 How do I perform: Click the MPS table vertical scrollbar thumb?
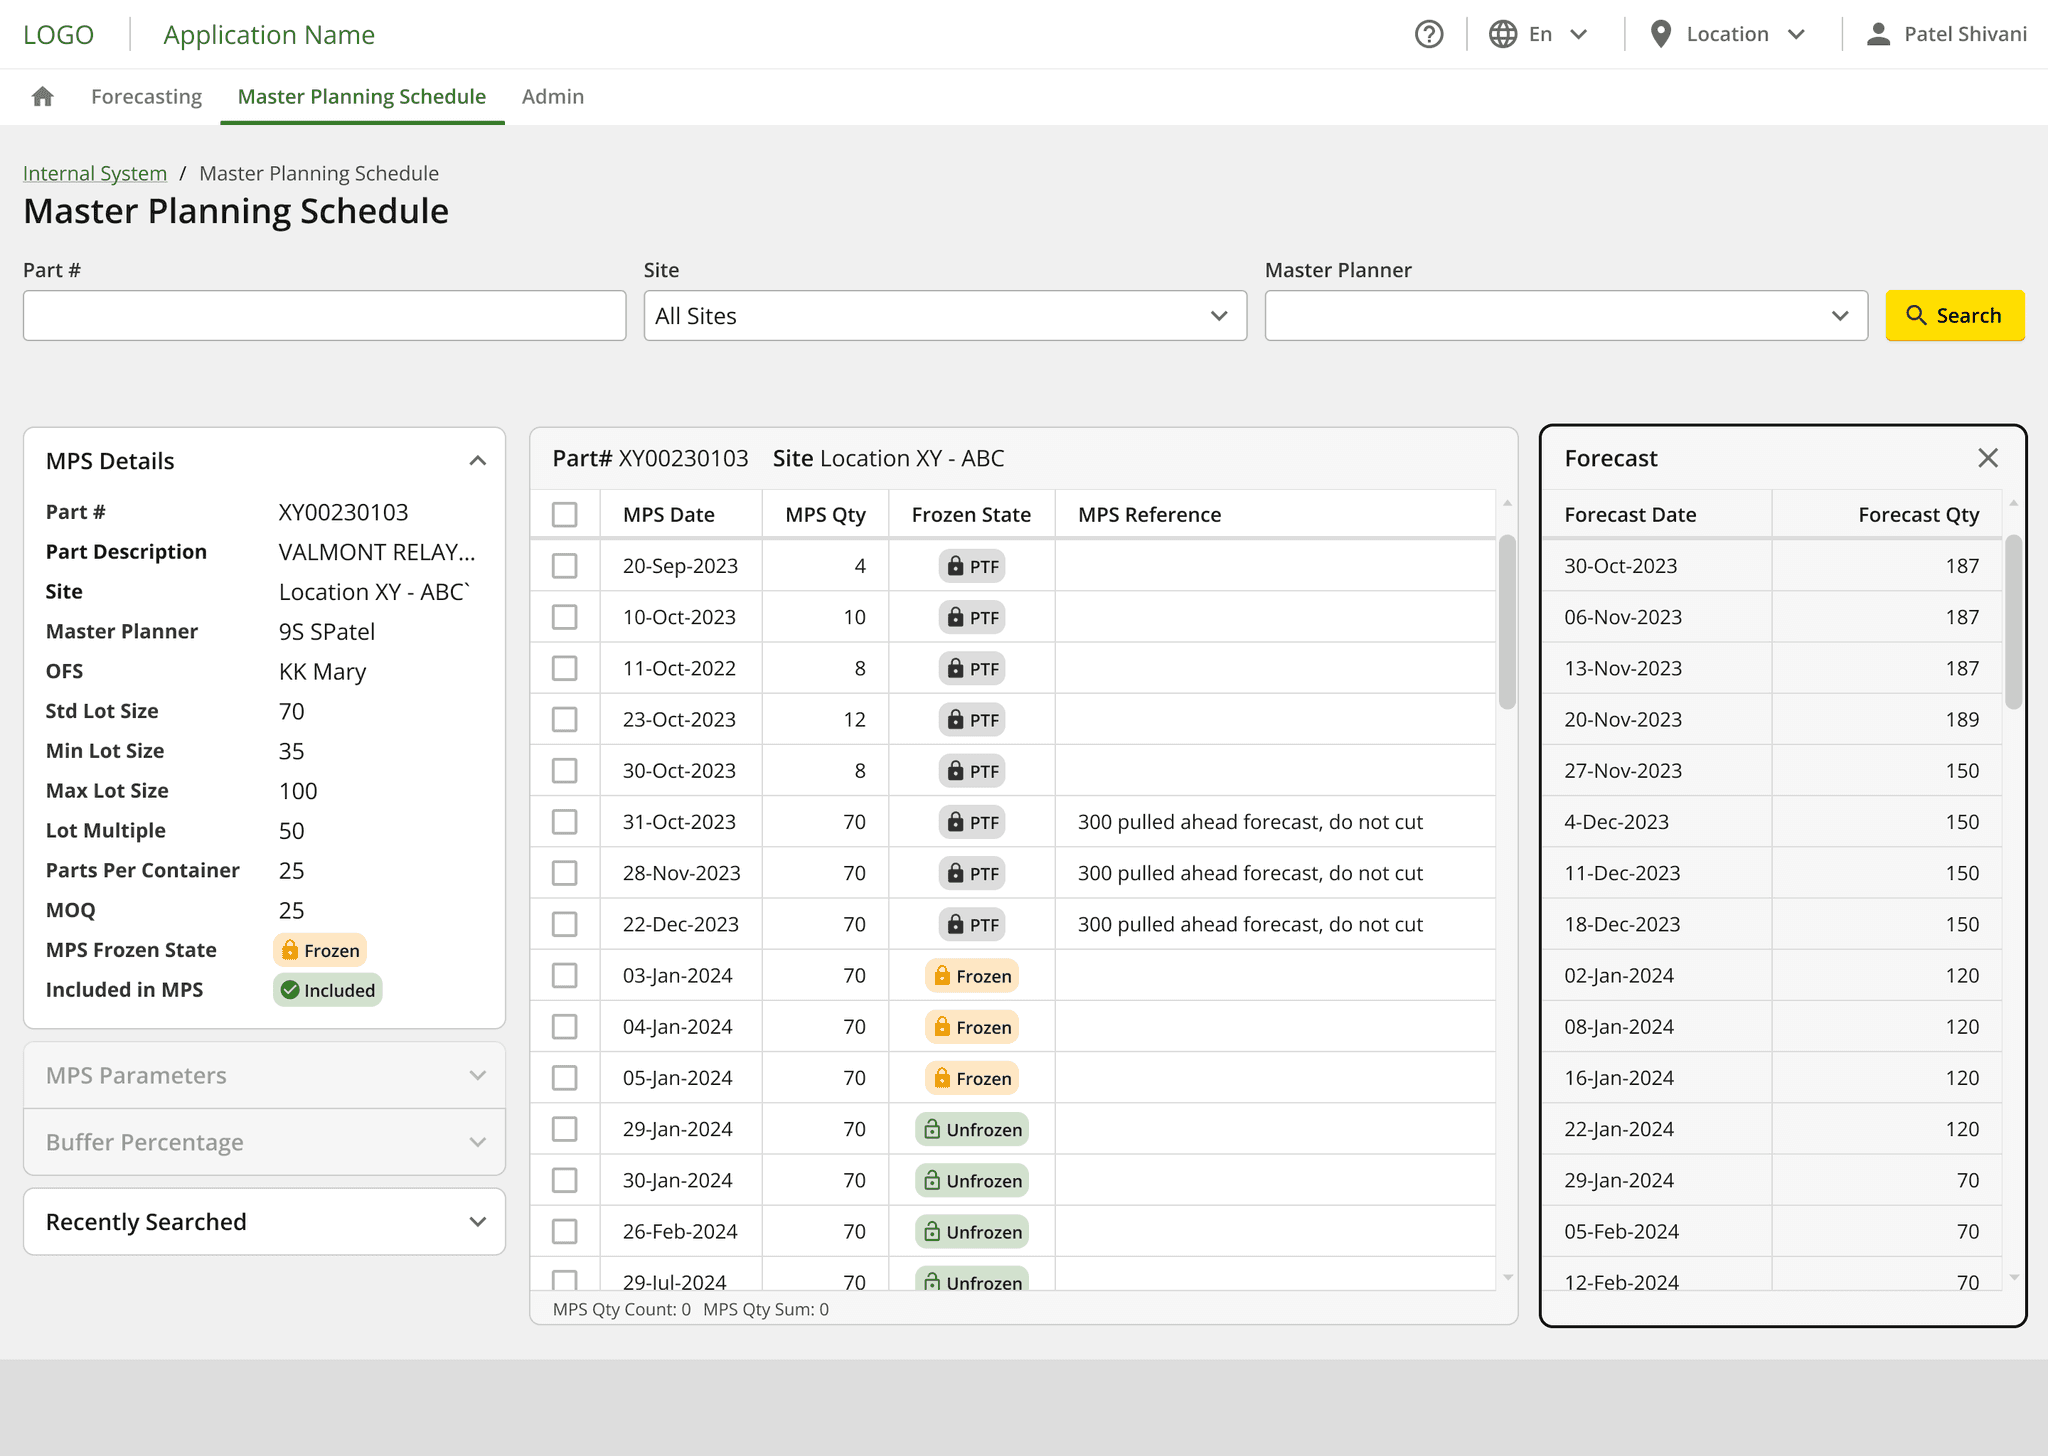tap(1507, 622)
